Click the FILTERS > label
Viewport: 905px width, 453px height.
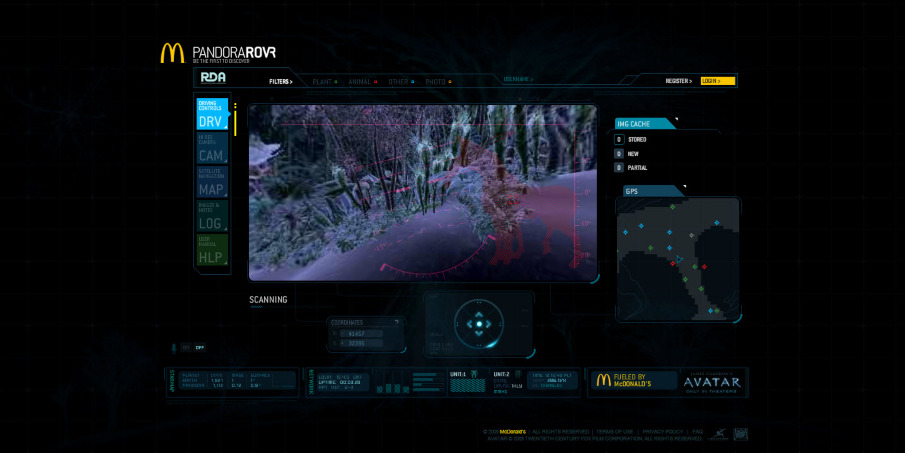[281, 82]
